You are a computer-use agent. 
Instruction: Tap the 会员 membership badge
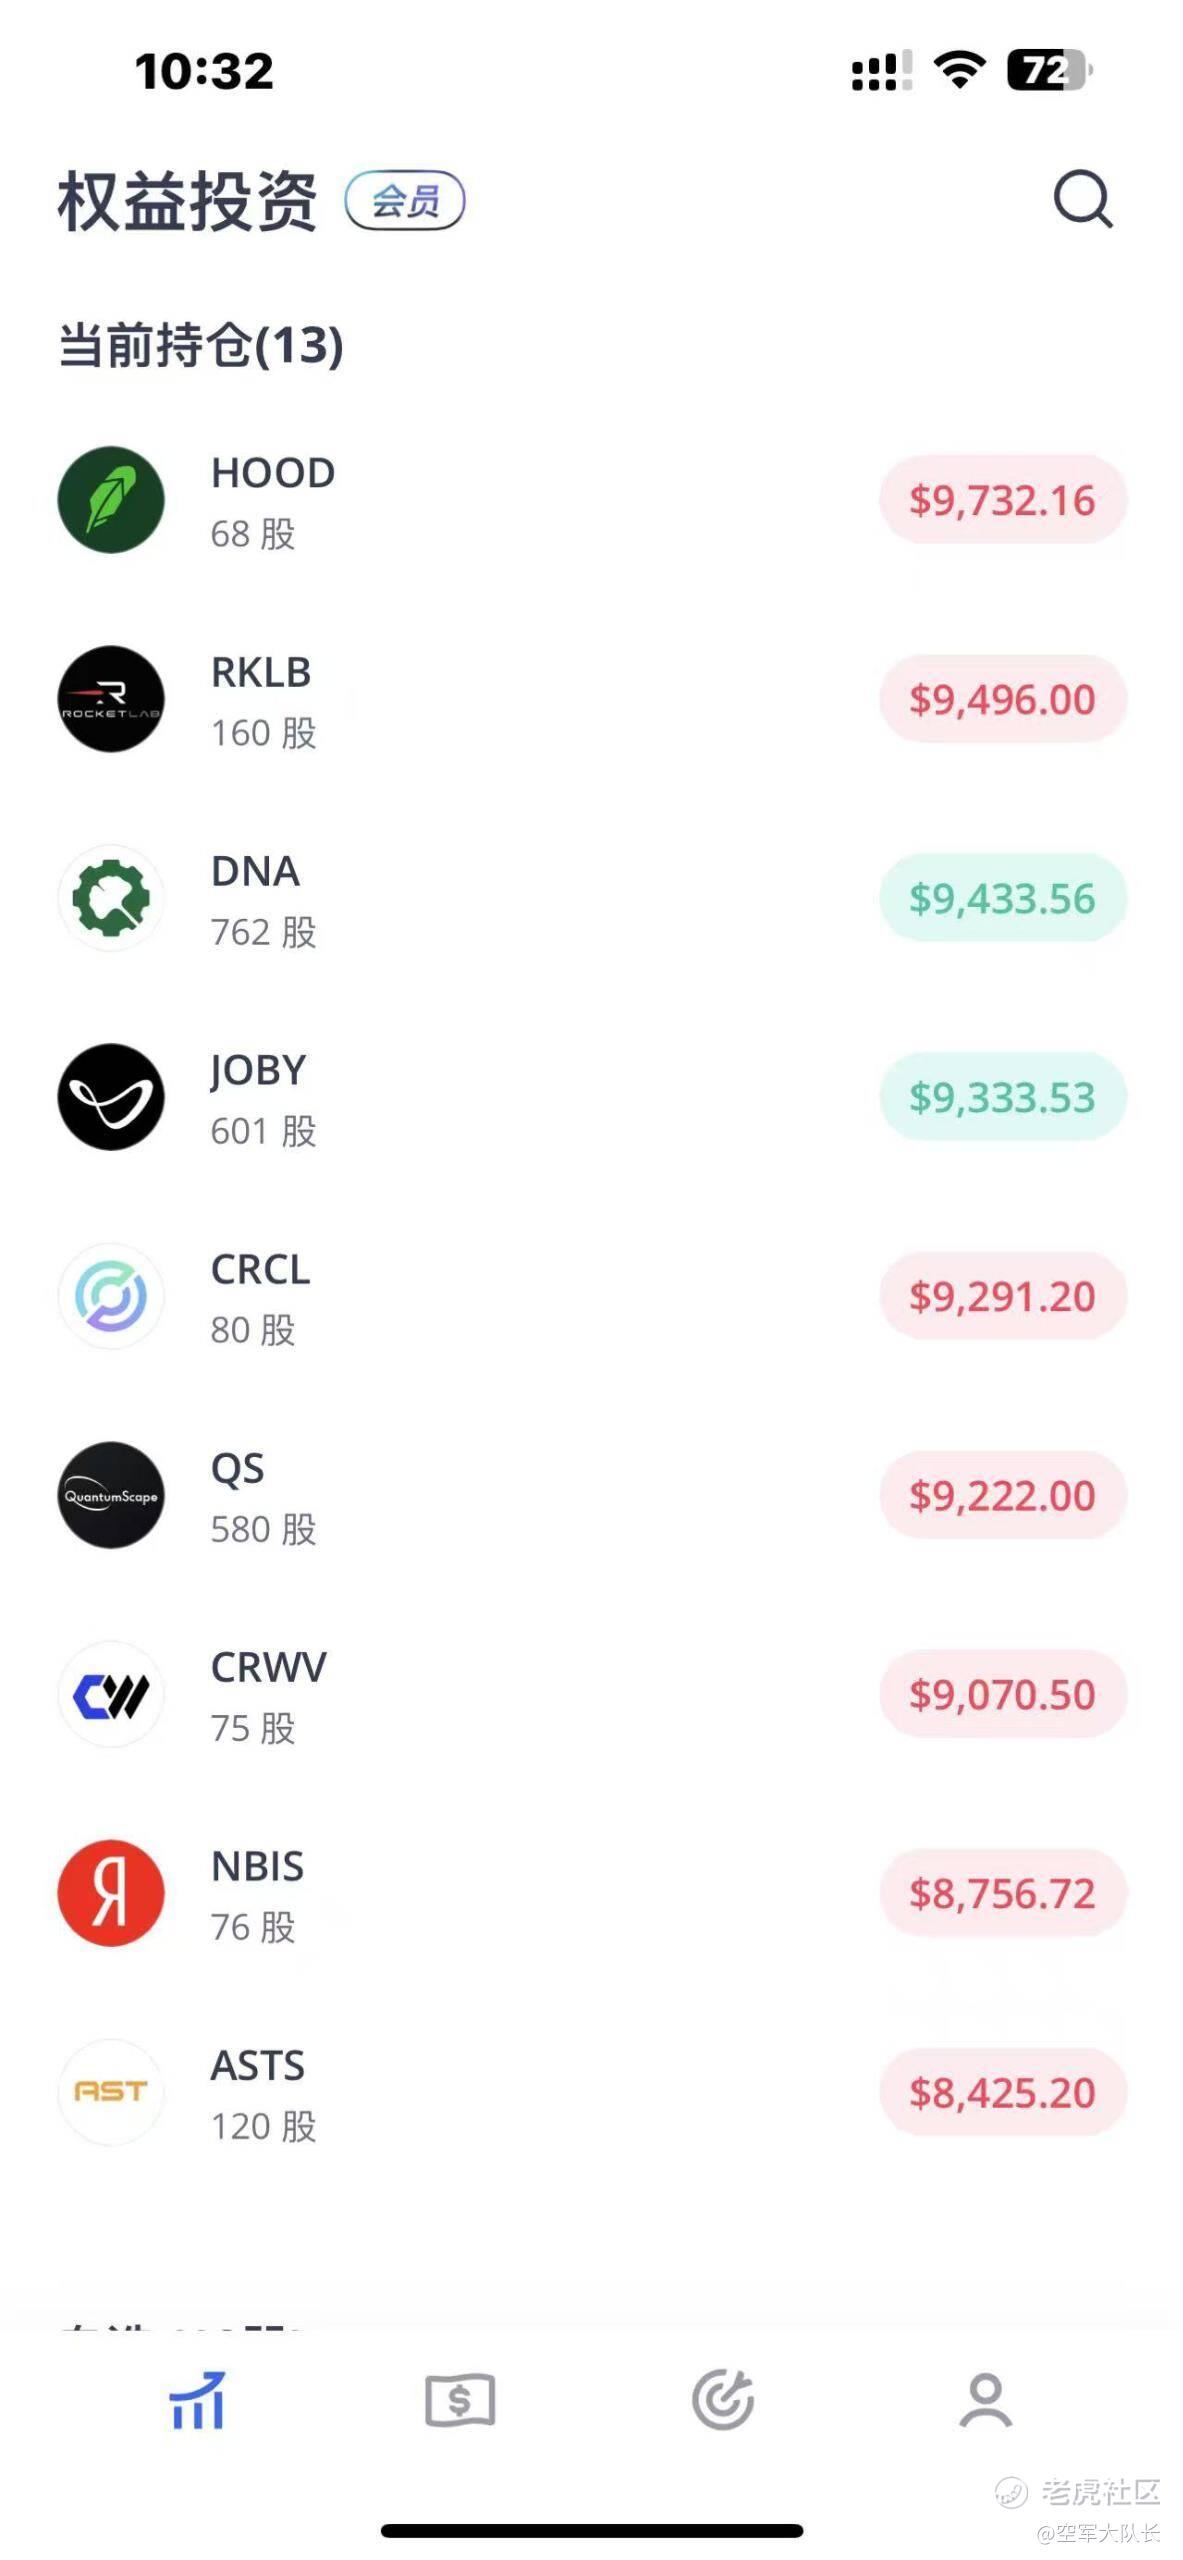(x=405, y=201)
